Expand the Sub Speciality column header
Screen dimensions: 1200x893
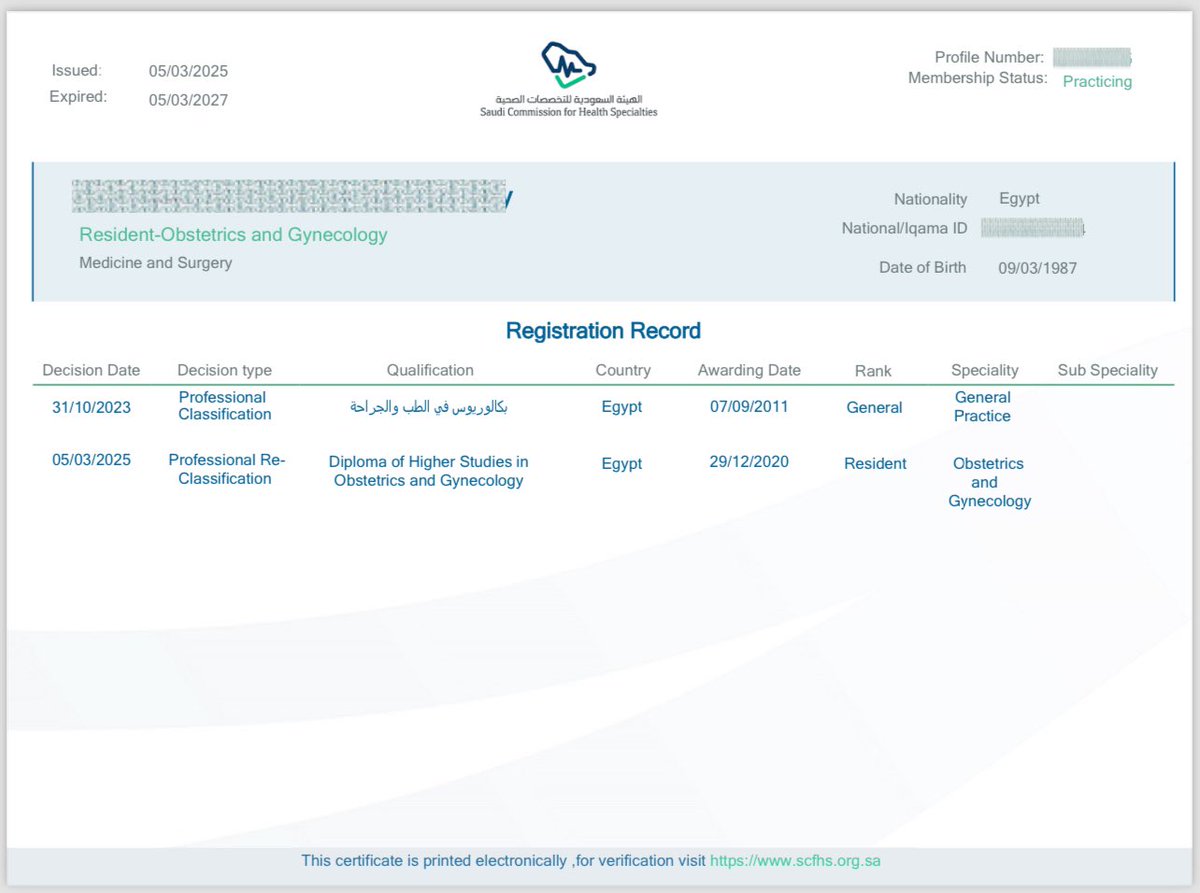click(x=1107, y=369)
